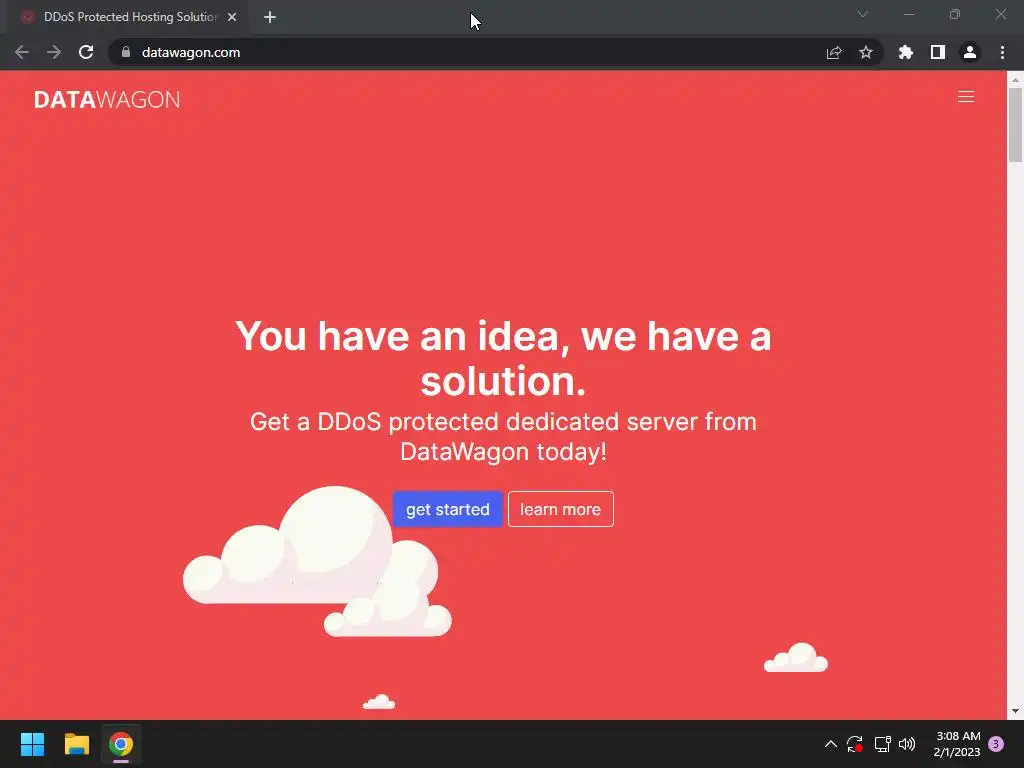Click the blue get started button

[x=447, y=509]
